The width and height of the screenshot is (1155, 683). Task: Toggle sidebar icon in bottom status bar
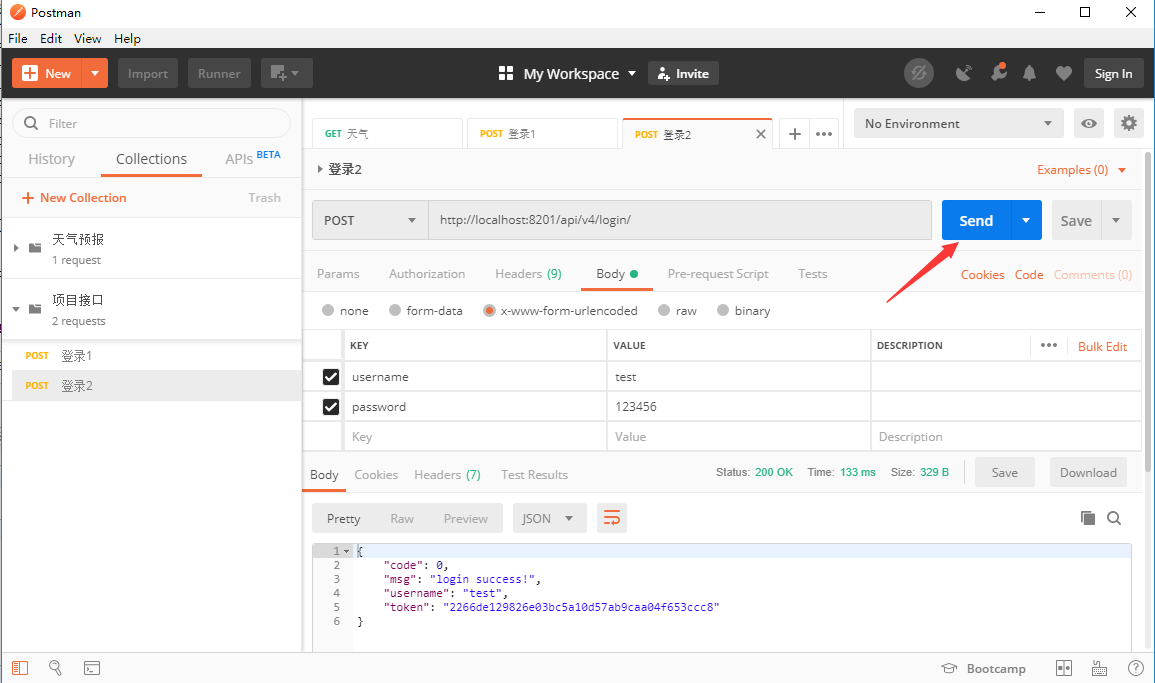20,668
